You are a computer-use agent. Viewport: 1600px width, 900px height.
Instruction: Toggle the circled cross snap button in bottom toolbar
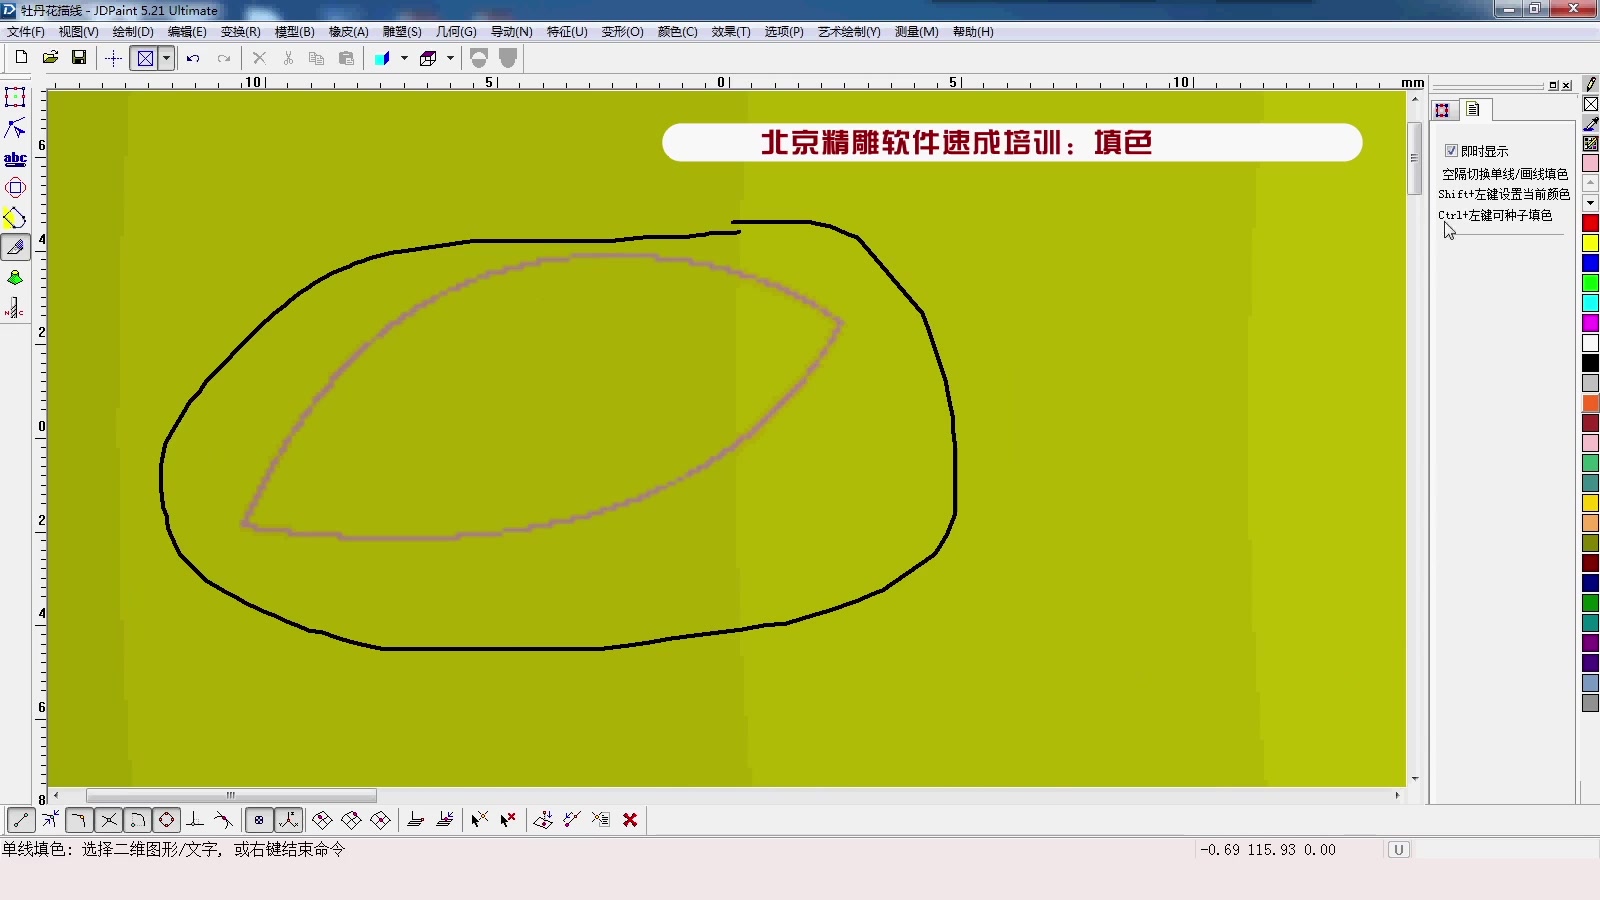coord(258,820)
